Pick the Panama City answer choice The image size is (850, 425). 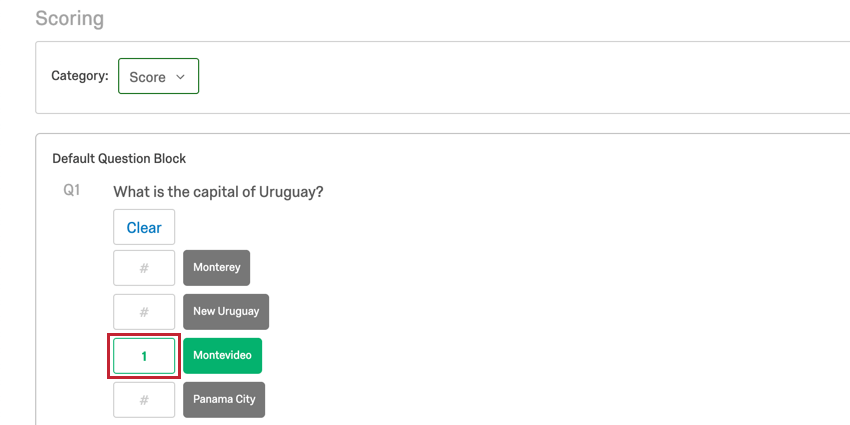coord(224,400)
